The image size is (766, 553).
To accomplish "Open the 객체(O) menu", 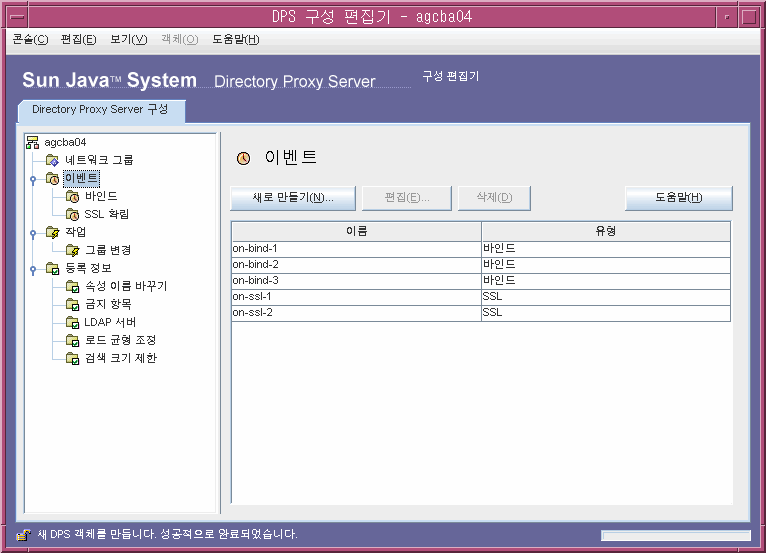I will [x=180, y=39].
